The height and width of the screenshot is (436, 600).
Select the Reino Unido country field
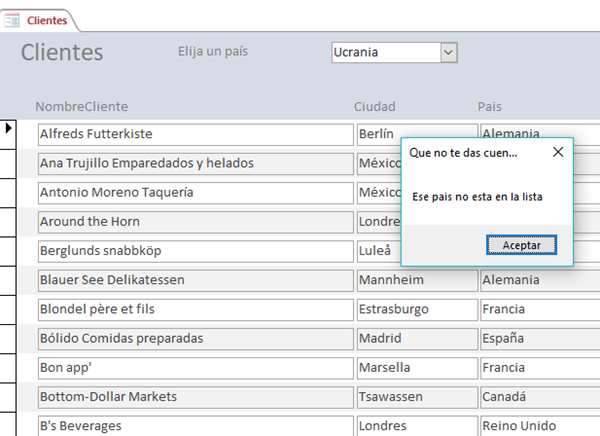(540, 426)
